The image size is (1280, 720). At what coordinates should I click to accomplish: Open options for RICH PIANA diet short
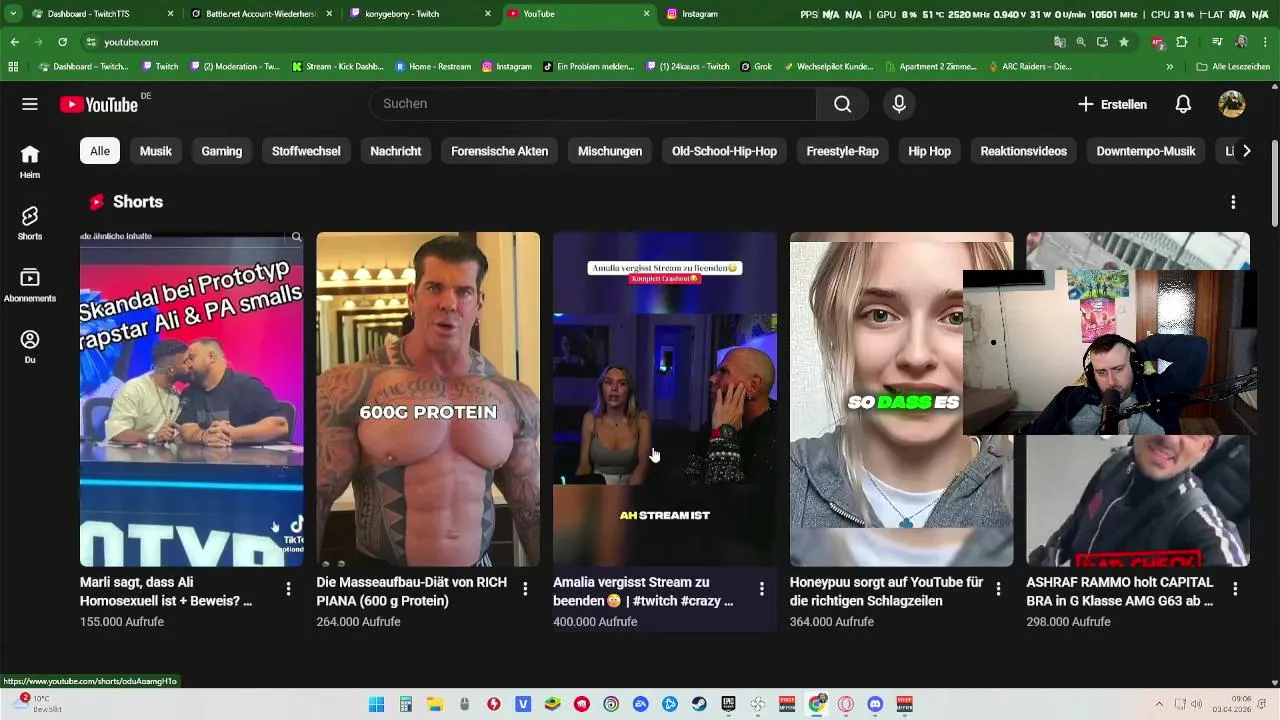tap(525, 589)
